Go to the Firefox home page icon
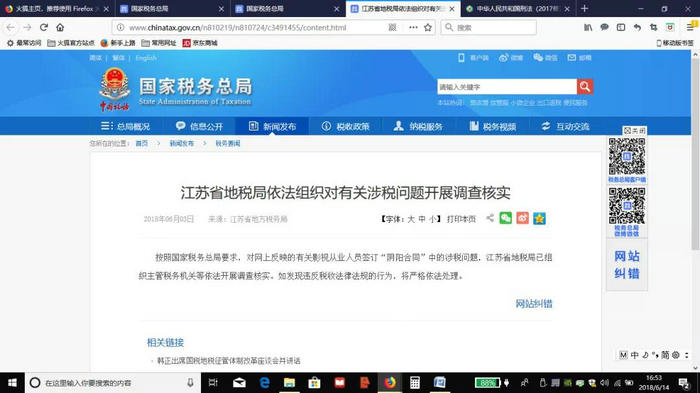 coord(60,27)
